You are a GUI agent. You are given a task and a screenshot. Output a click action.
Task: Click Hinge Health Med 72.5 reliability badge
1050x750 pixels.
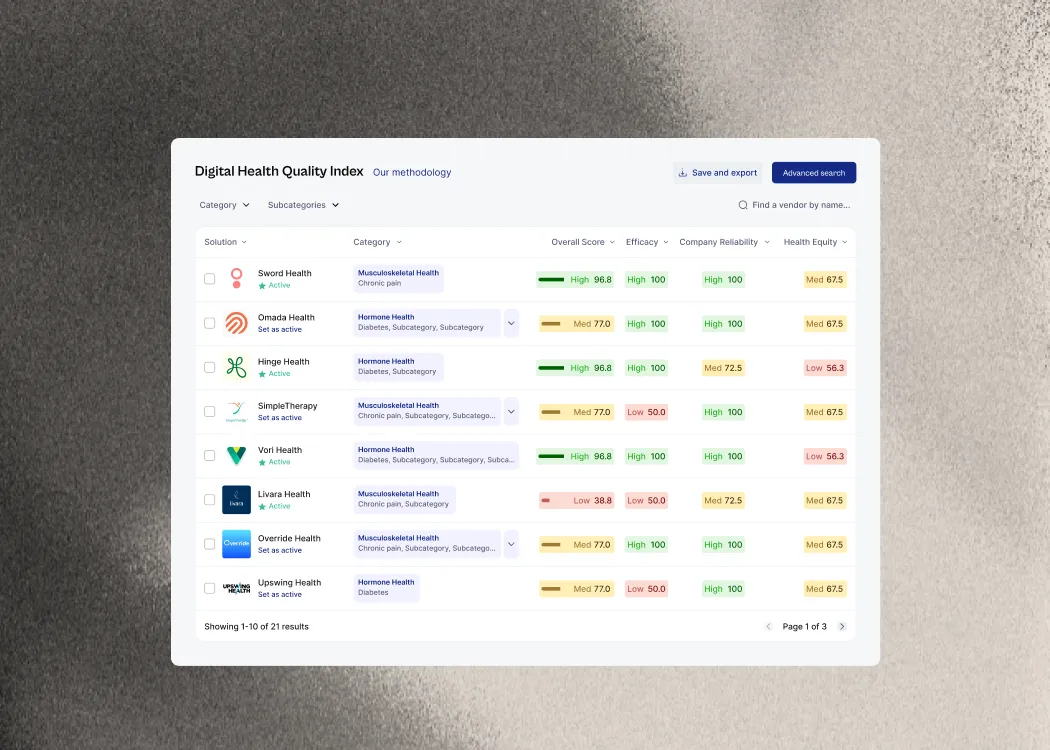point(723,368)
